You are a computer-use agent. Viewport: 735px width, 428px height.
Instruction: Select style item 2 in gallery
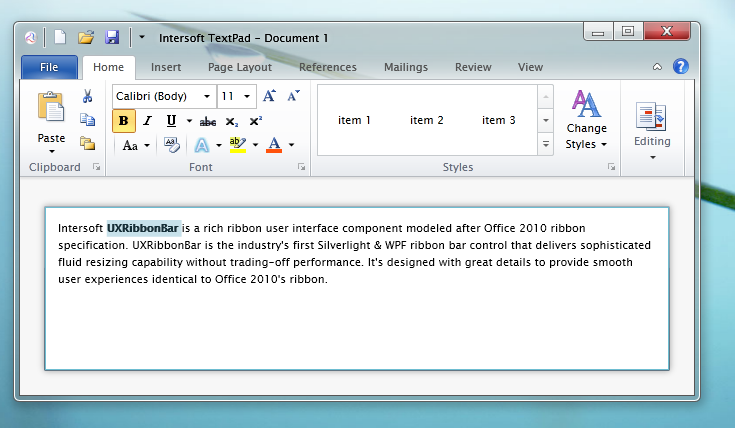pos(427,120)
